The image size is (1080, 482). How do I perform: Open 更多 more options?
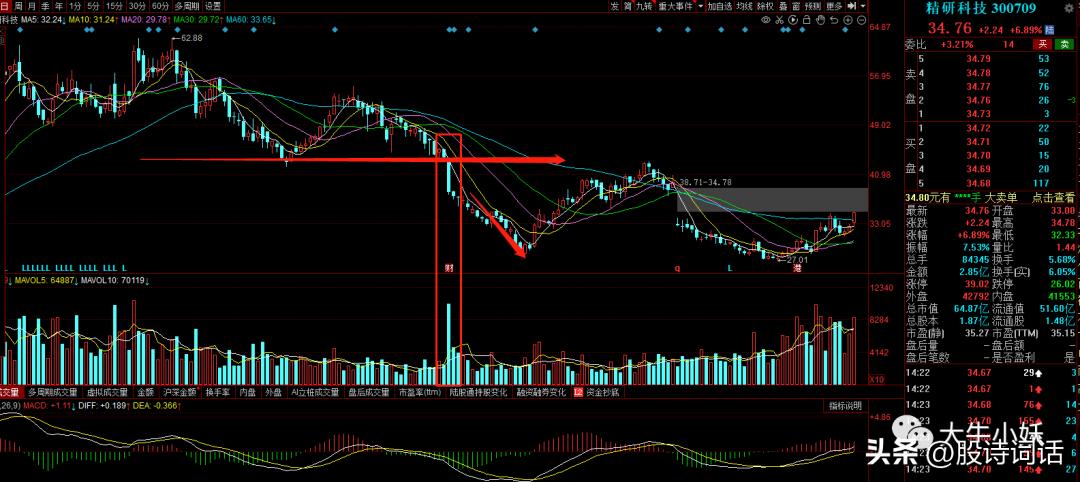(x=834, y=6)
